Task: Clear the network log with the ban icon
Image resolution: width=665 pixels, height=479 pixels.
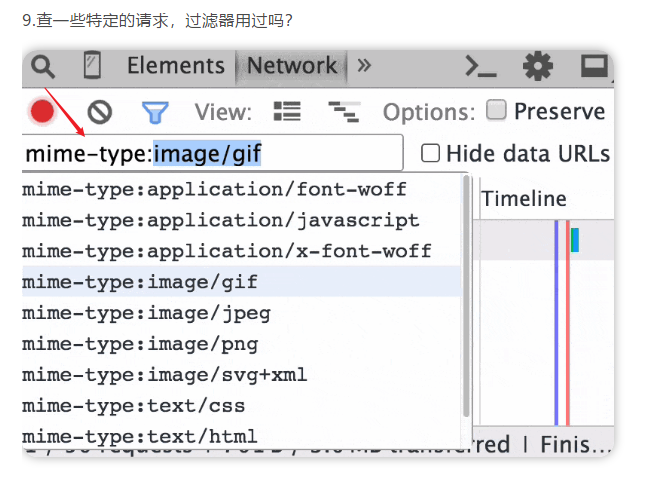Action: (100, 112)
